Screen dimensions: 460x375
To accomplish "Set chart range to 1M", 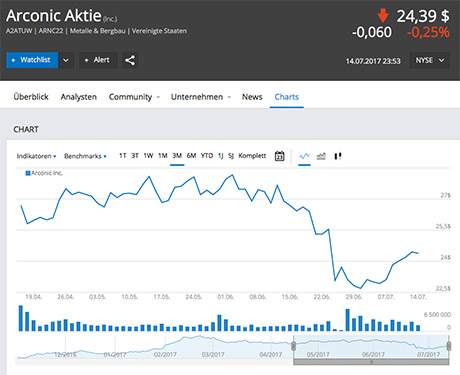I will (x=163, y=156).
